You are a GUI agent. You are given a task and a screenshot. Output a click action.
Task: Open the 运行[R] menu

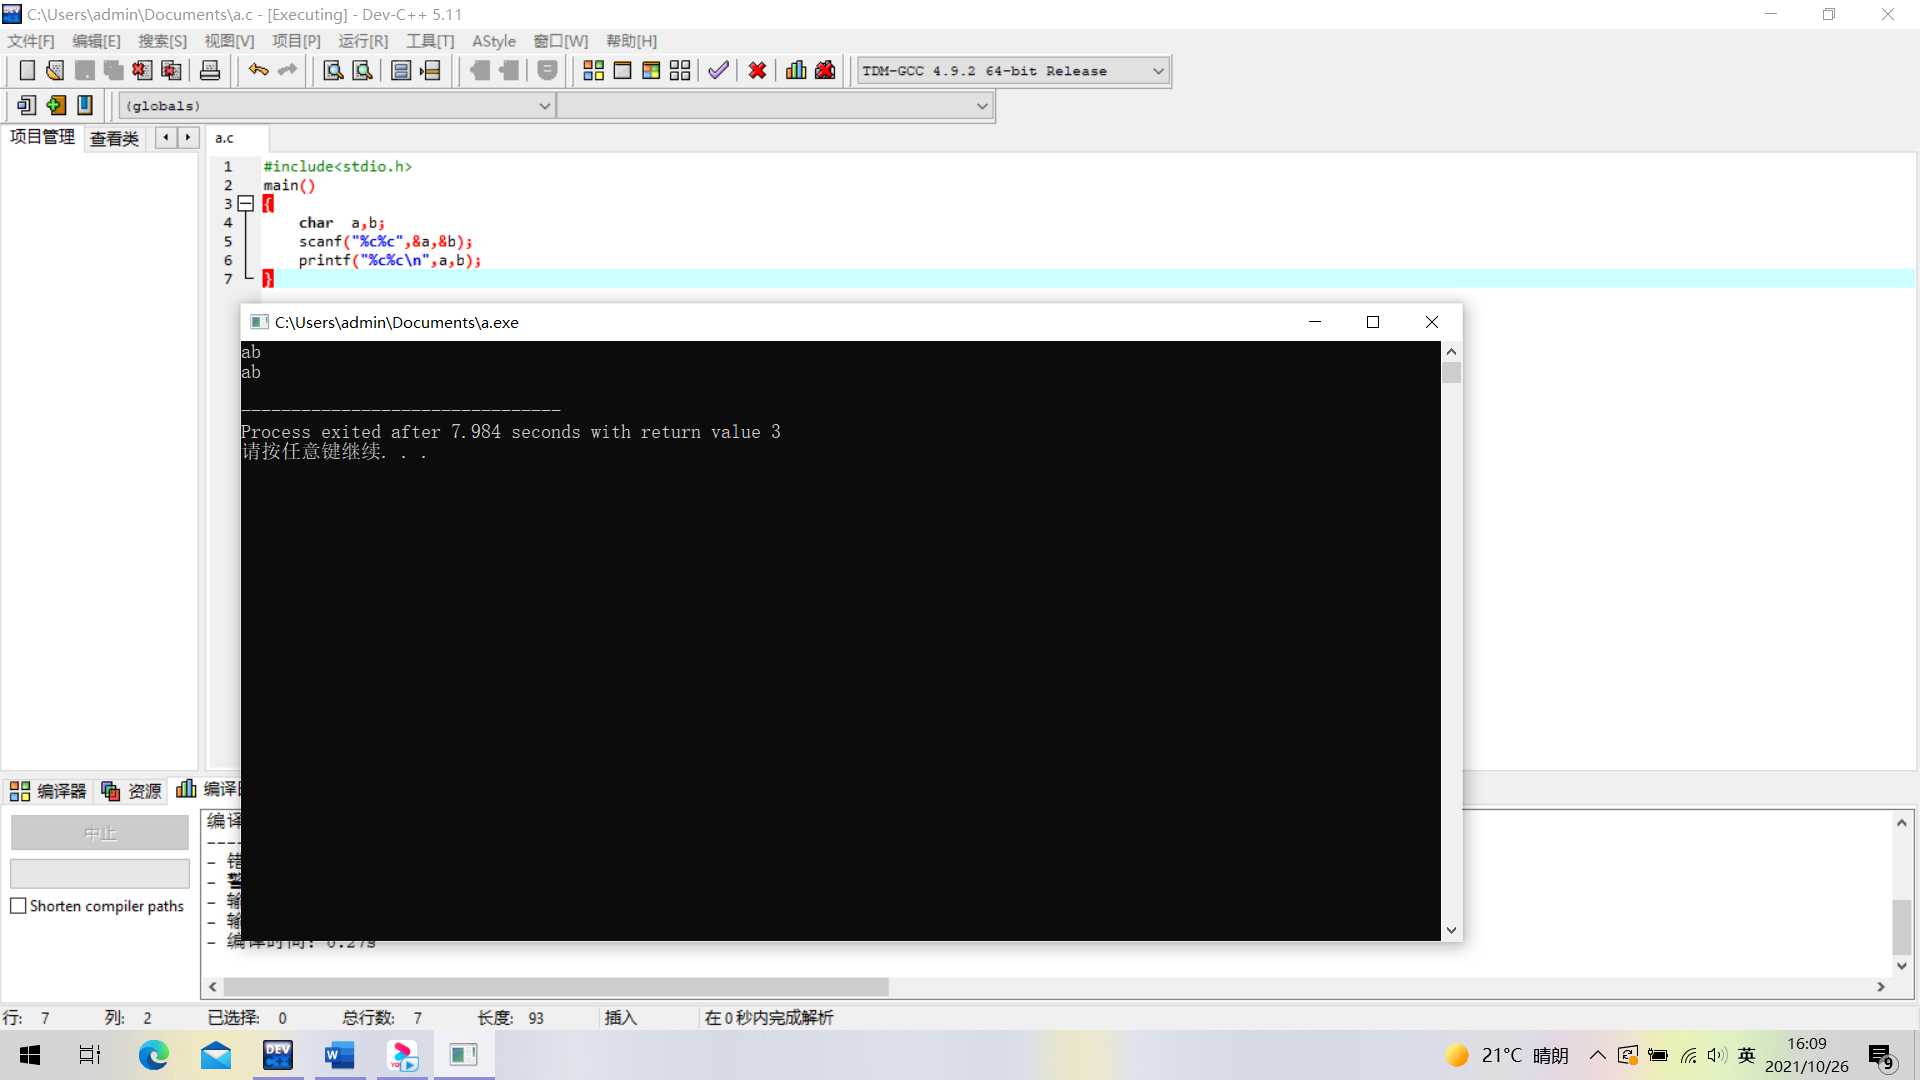[362, 41]
